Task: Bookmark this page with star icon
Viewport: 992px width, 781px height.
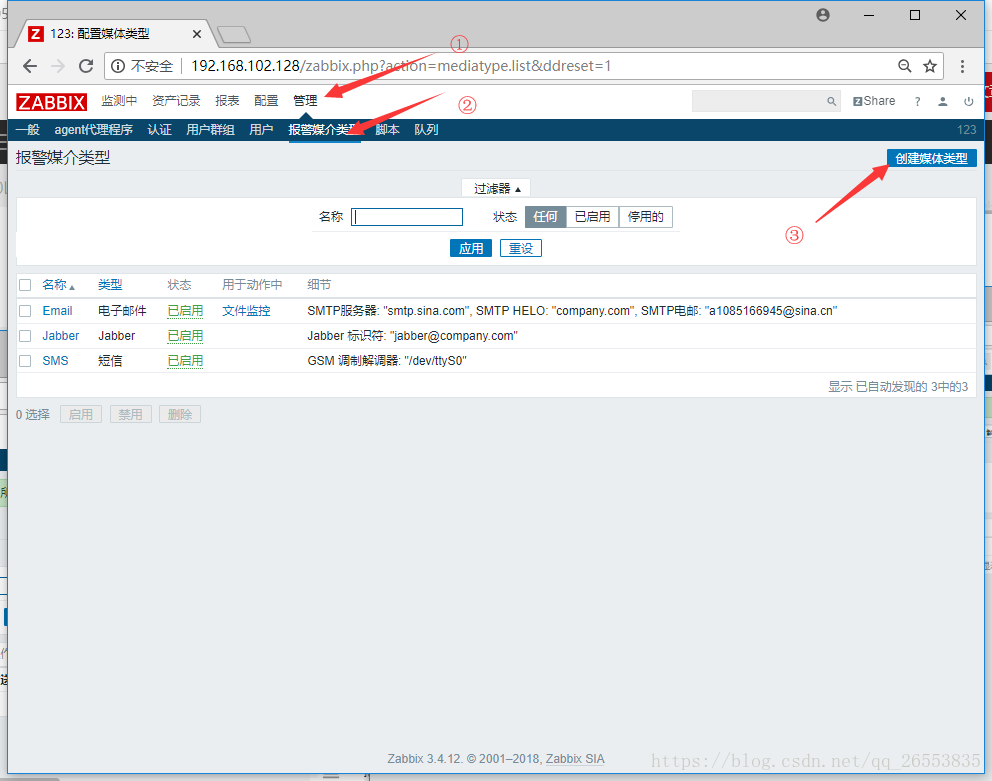Action: pos(929,66)
